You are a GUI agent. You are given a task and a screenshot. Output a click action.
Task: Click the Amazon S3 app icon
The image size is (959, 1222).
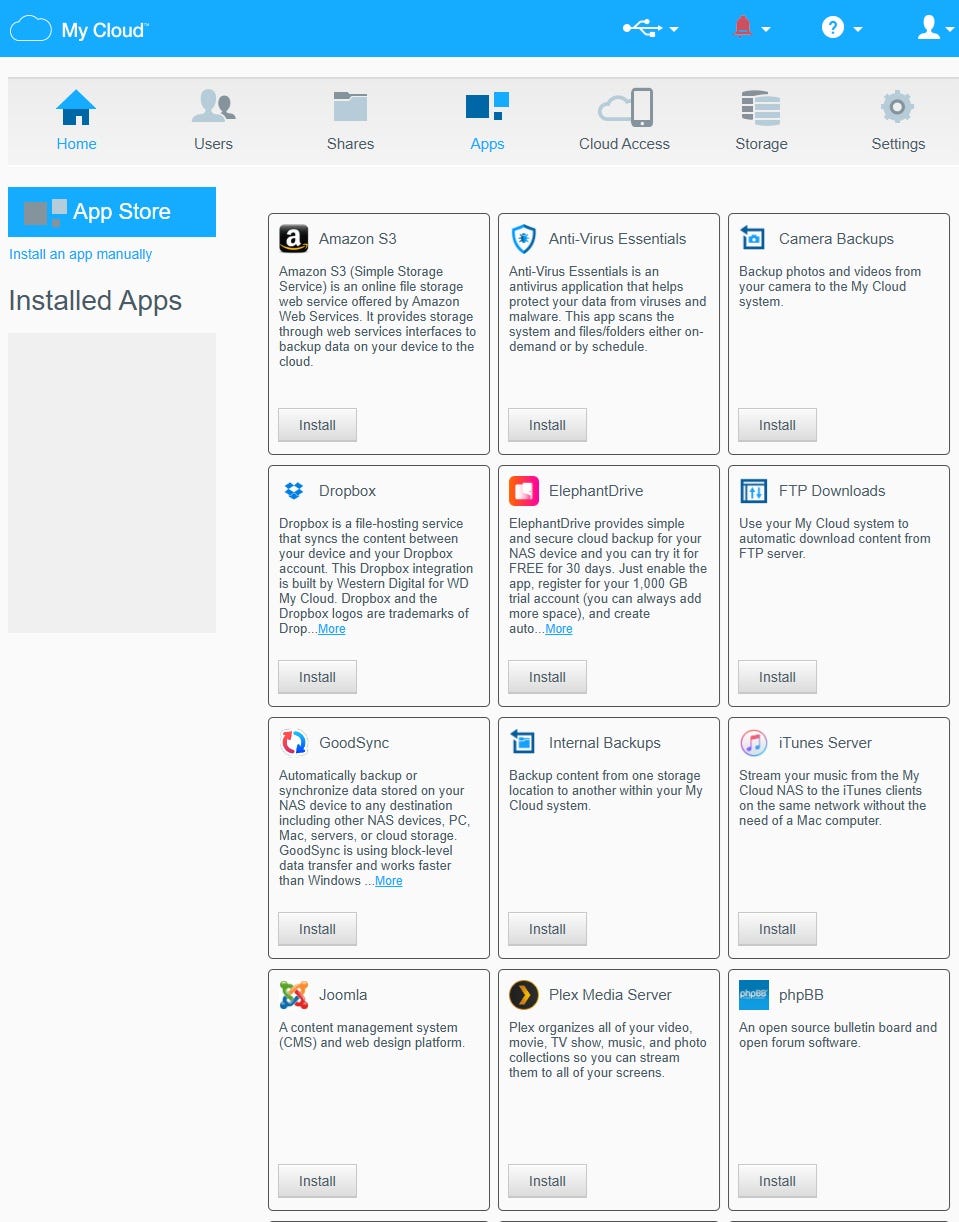click(293, 239)
